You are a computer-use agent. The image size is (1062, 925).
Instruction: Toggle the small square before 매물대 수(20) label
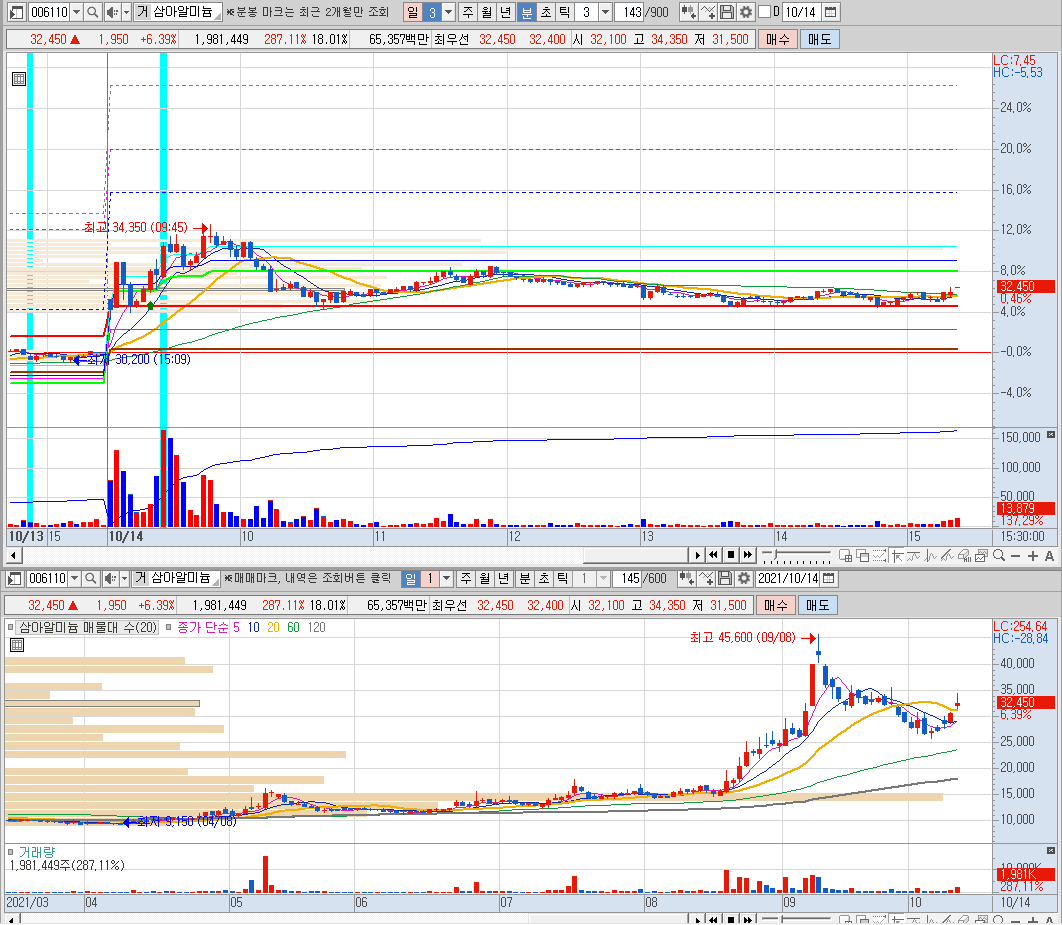(x=10, y=628)
